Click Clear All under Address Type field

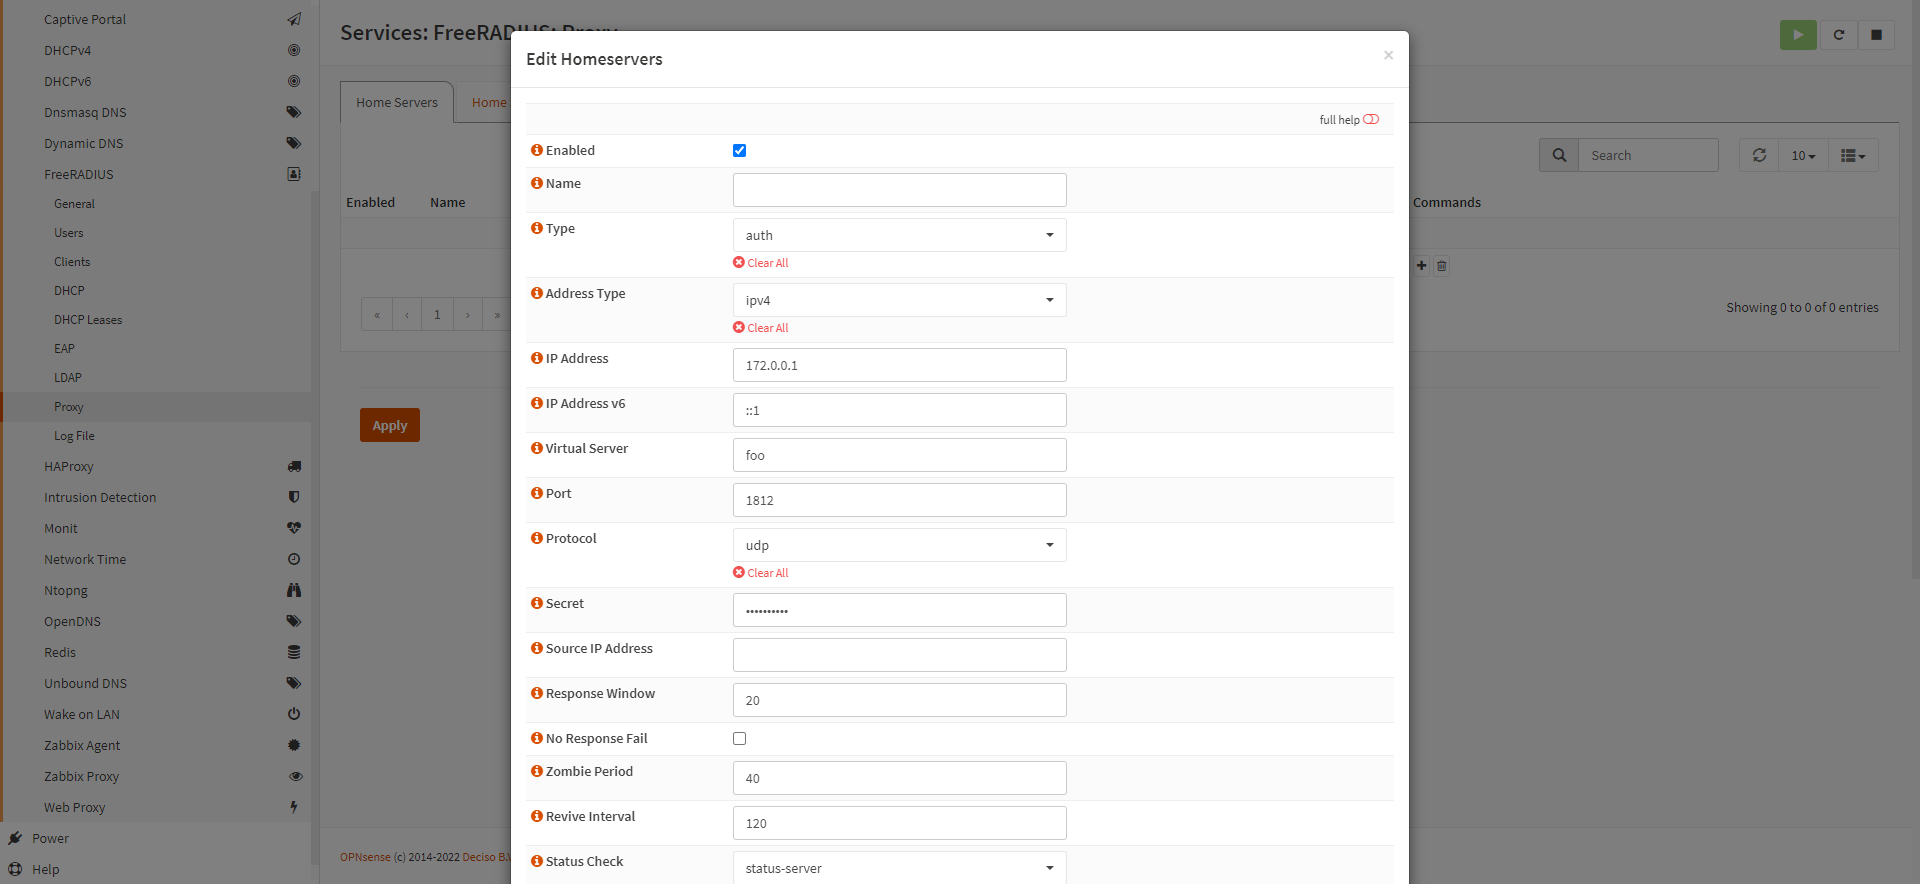[761, 328]
